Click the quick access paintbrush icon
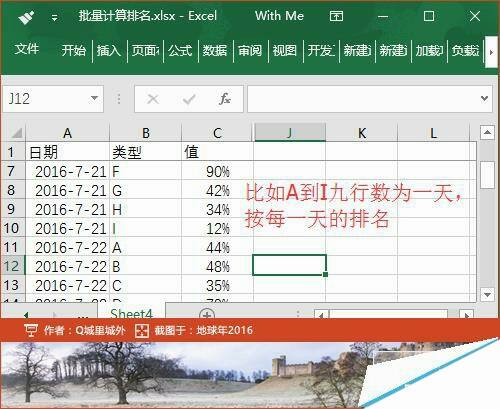Screen dimensions: 500x409 tap(26, 17)
